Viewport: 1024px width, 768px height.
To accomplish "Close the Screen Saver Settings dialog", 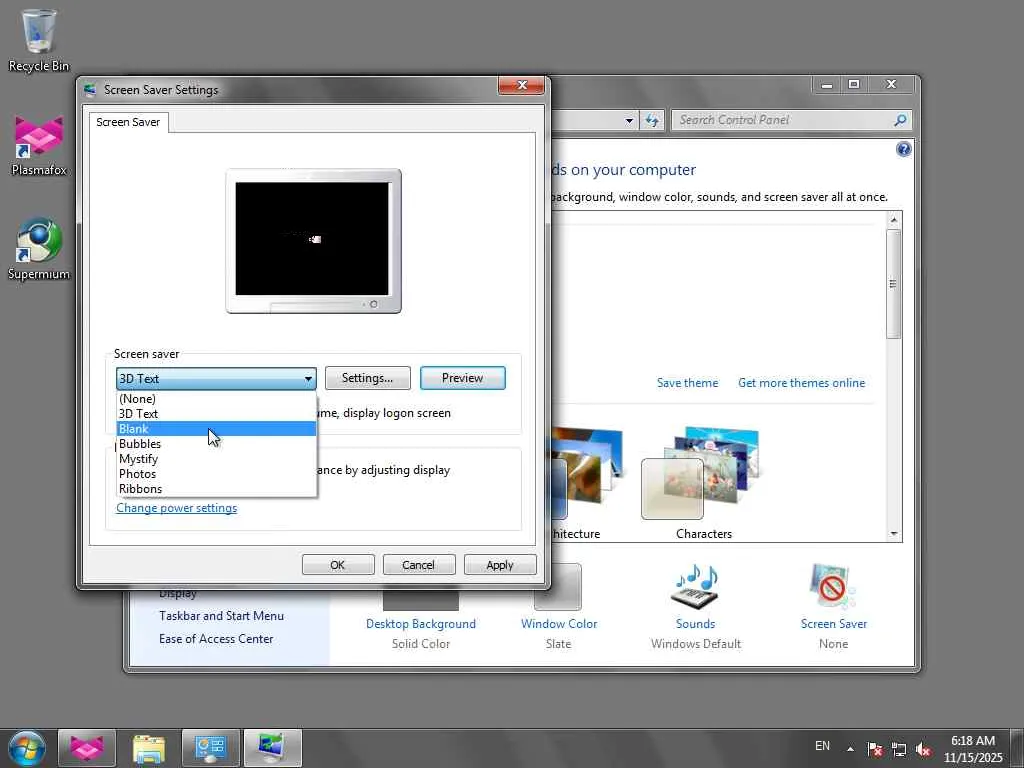I will (x=521, y=86).
